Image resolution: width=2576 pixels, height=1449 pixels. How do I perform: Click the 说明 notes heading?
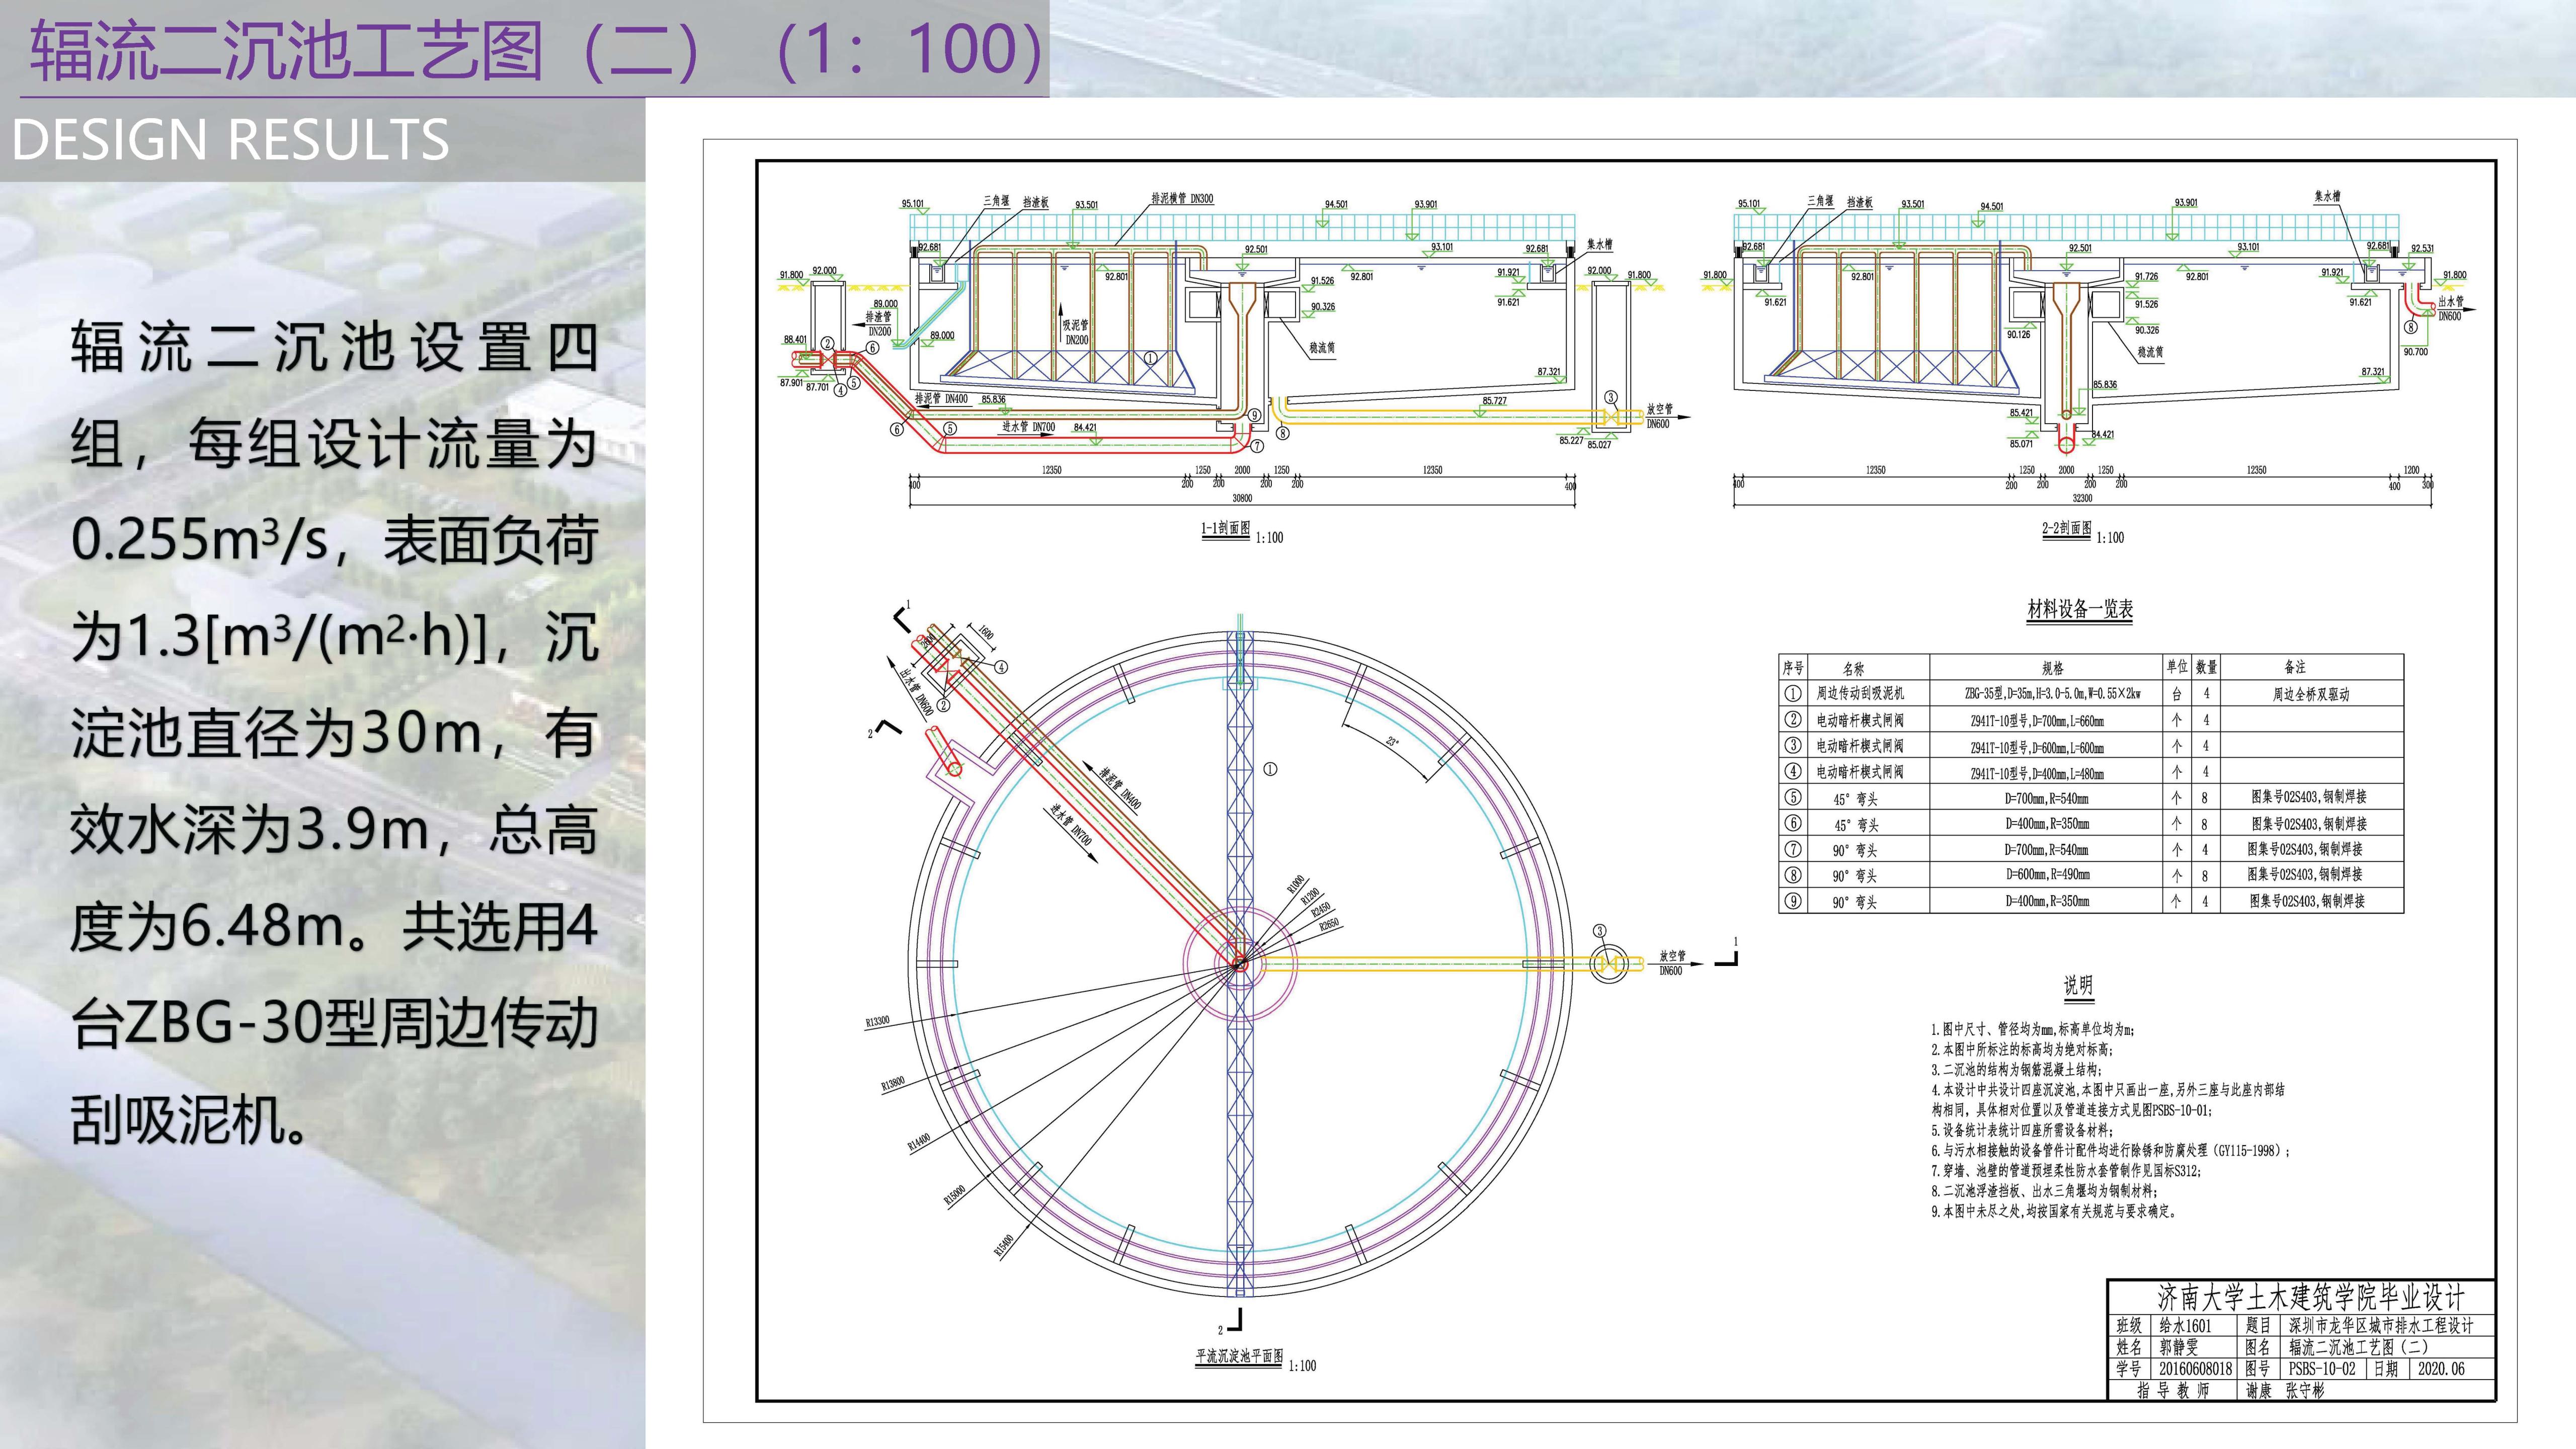[x=2078, y=985]
